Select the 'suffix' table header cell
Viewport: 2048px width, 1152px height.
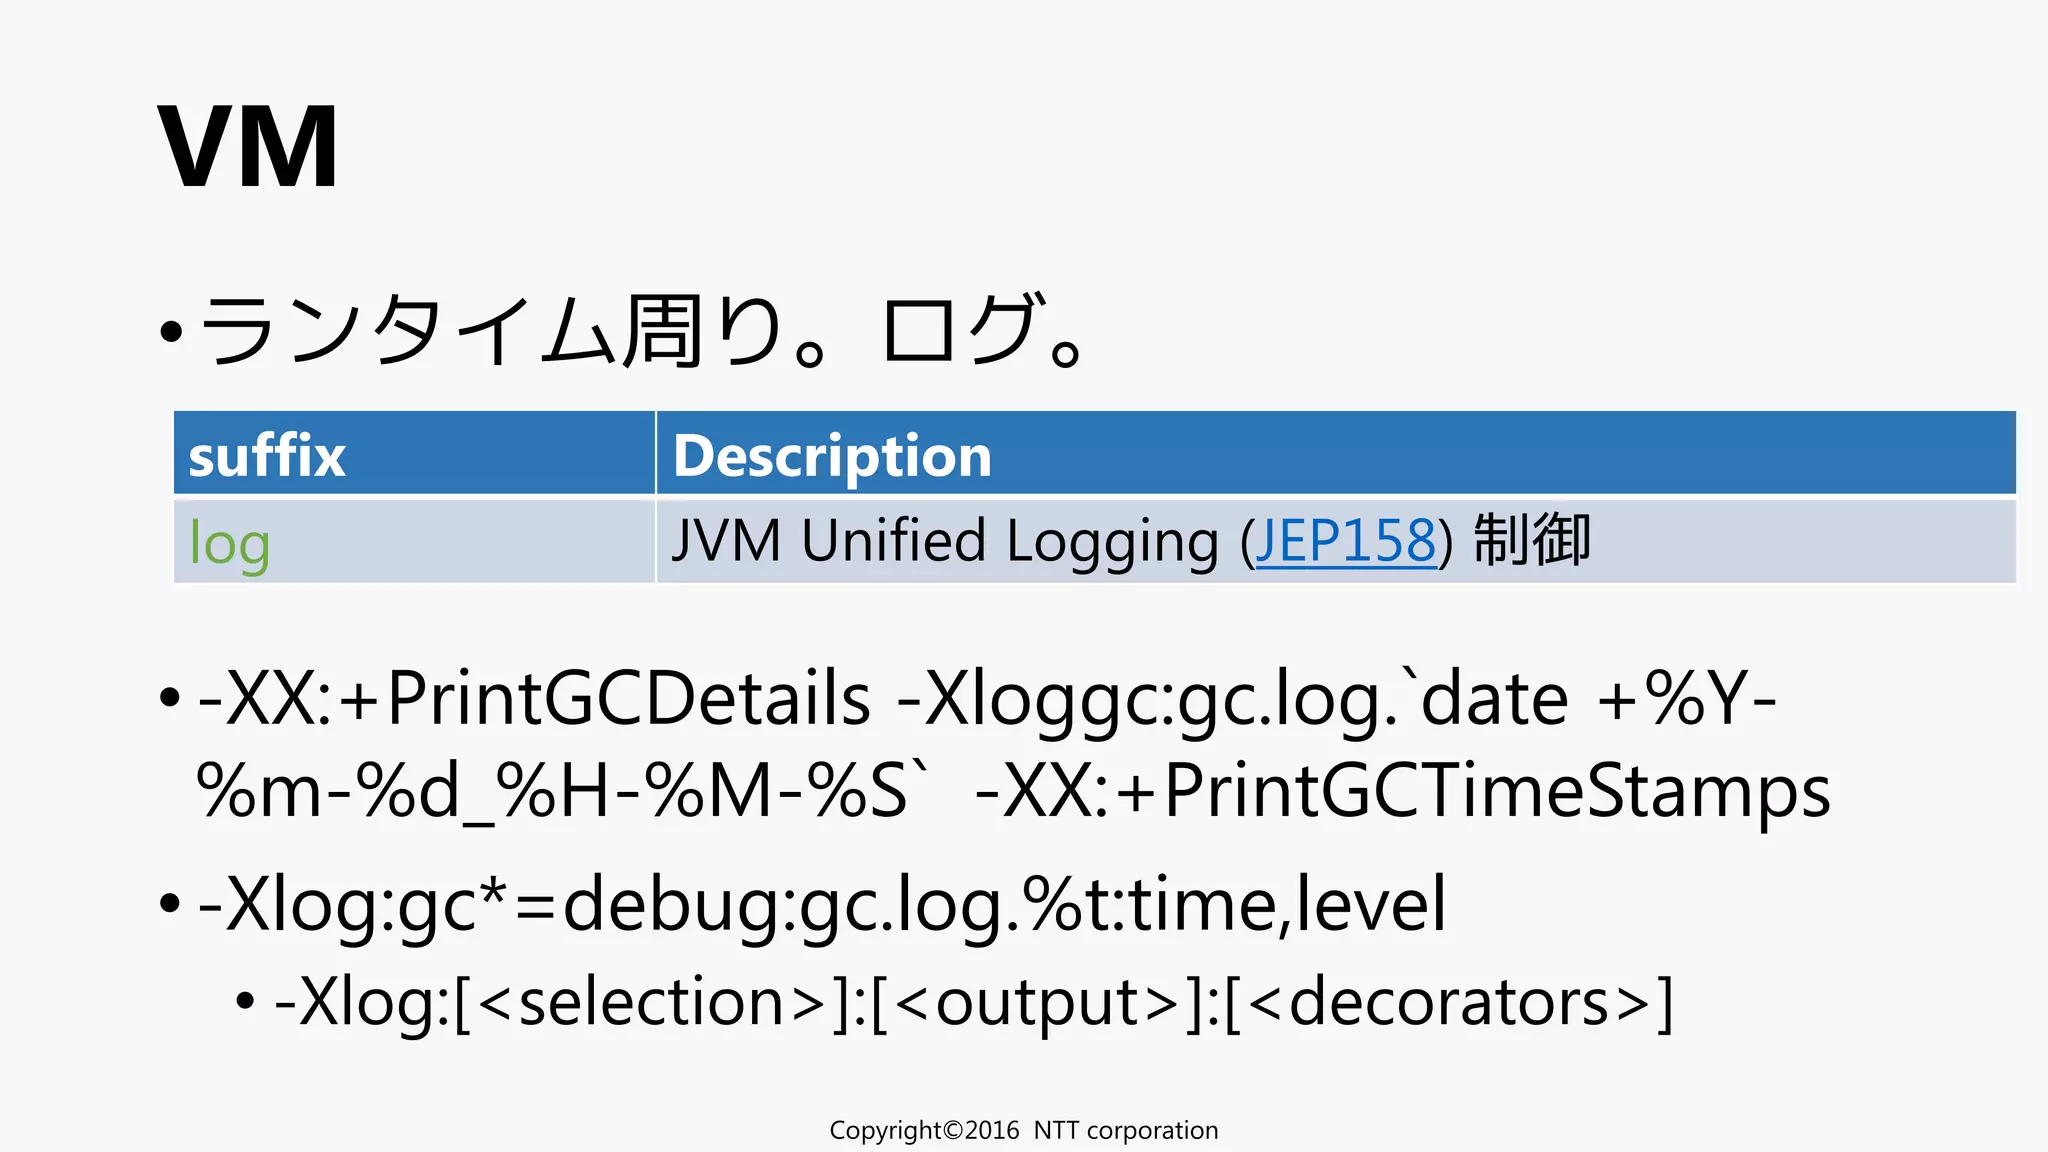tap(414, 453)
